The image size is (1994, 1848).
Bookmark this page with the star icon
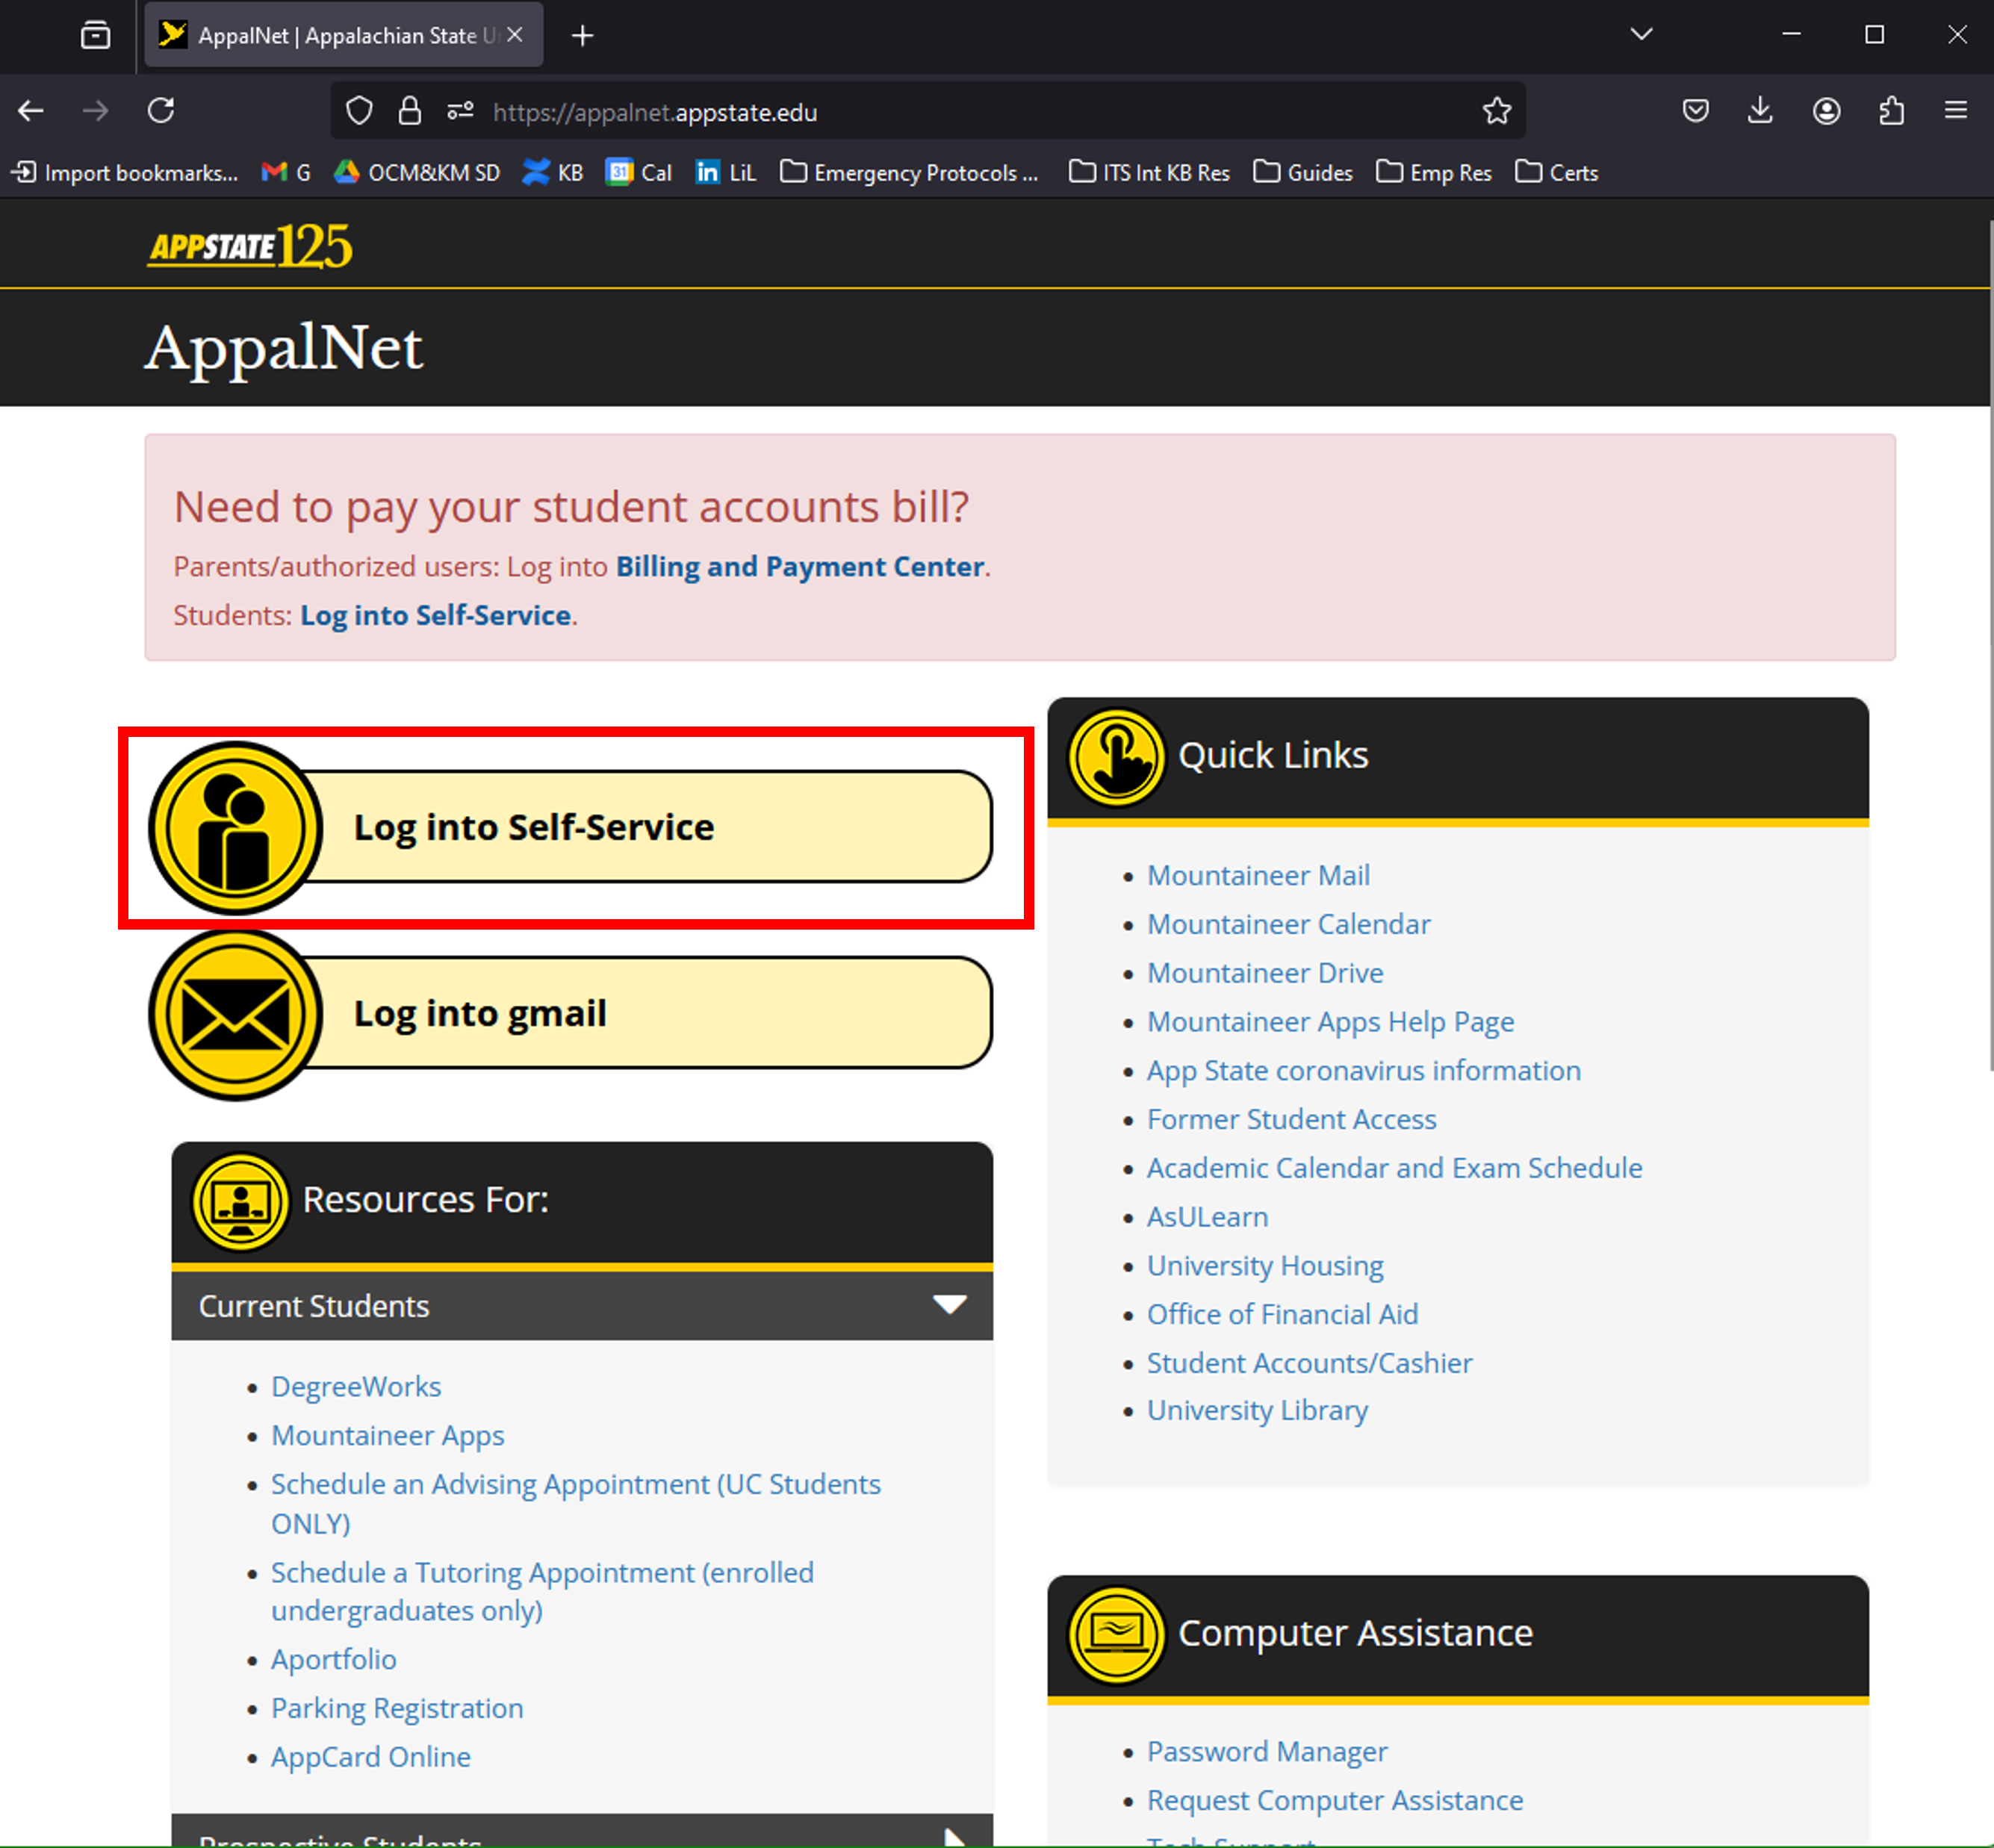point(1496,111)
